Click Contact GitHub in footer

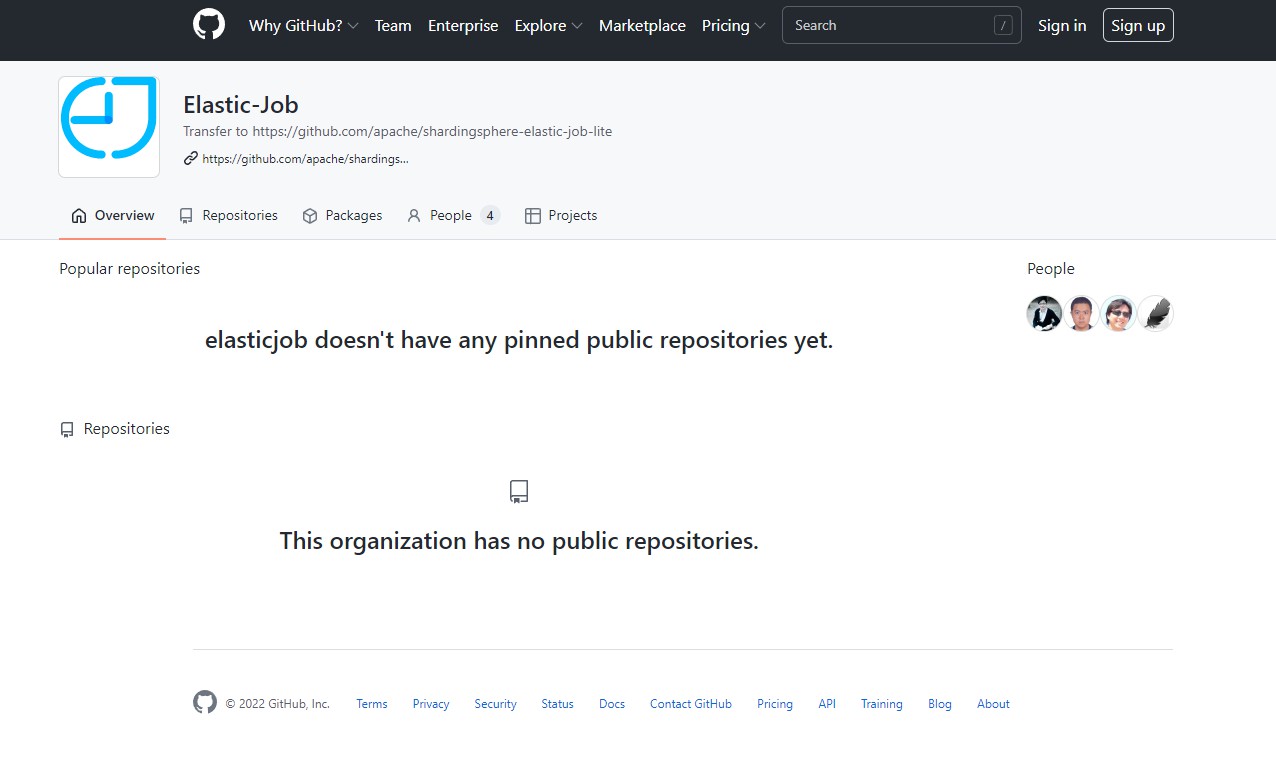coord(691,704)
